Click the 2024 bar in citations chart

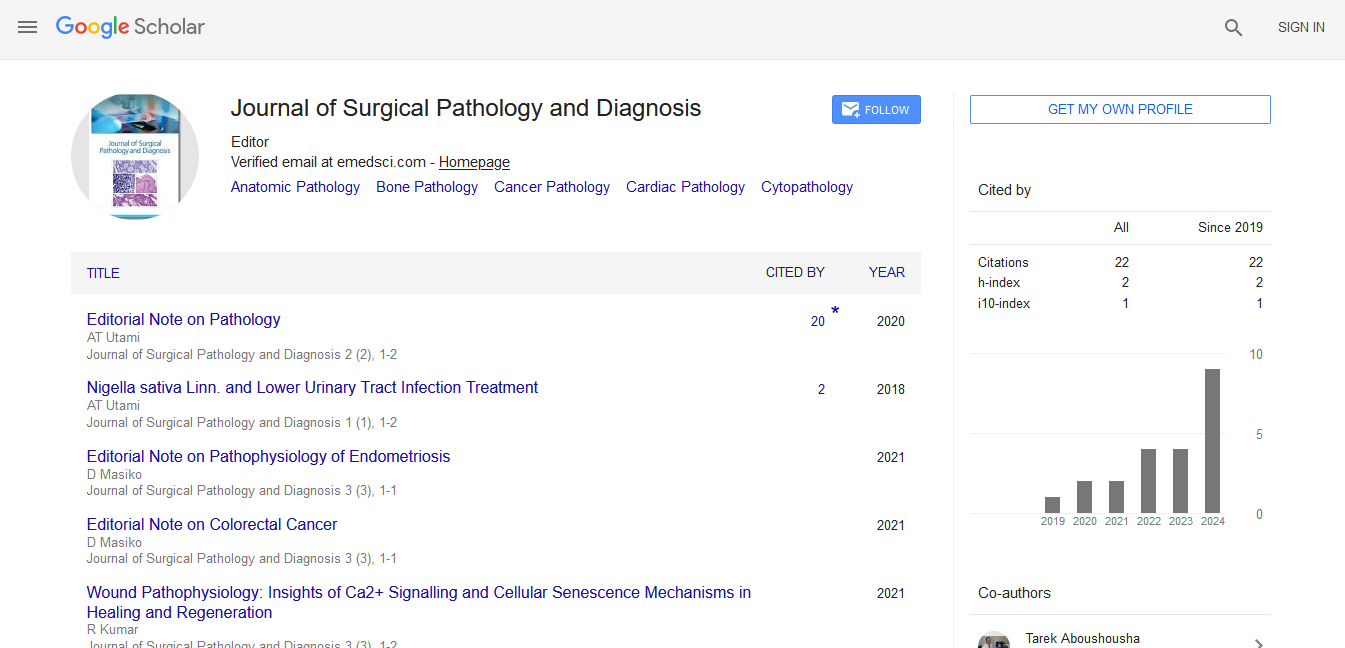(x=1212, y=441)
